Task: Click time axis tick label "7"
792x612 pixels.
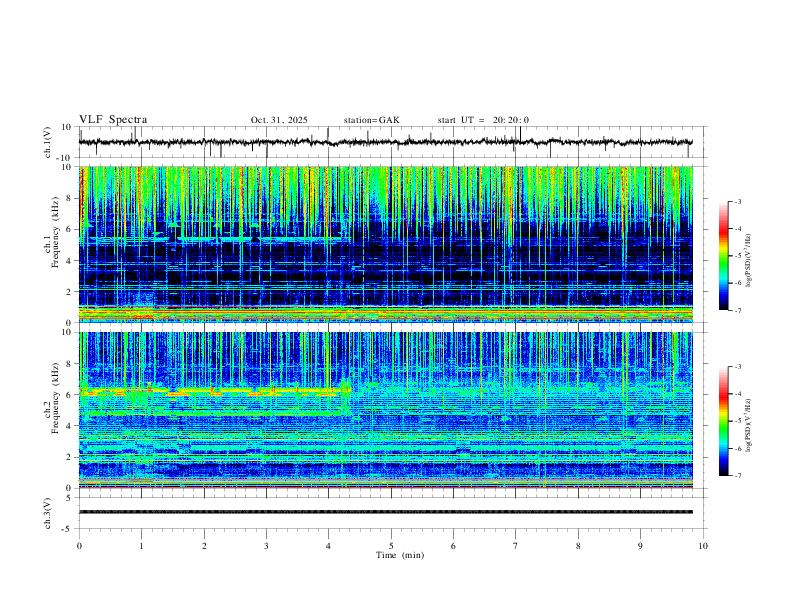Action: [x=516, y=546]
